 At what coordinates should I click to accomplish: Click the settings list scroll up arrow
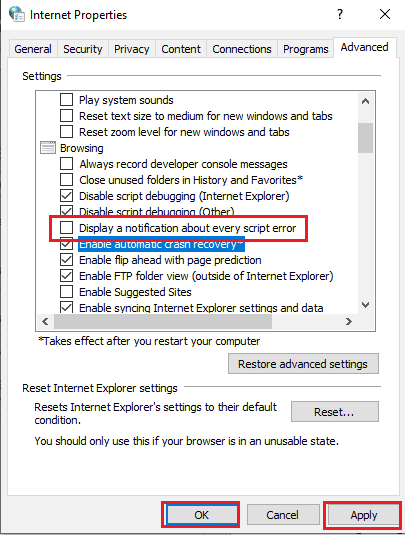[x=365, y=101]
